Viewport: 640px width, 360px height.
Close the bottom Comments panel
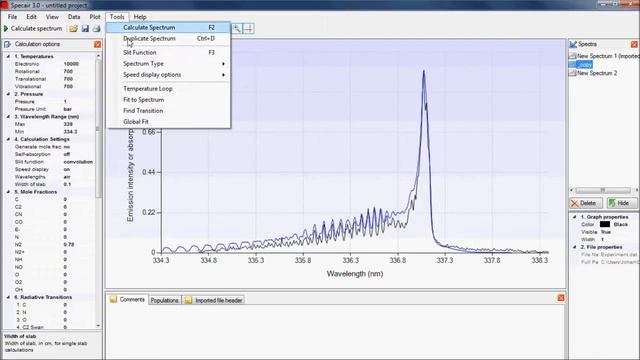coord(561,298)
